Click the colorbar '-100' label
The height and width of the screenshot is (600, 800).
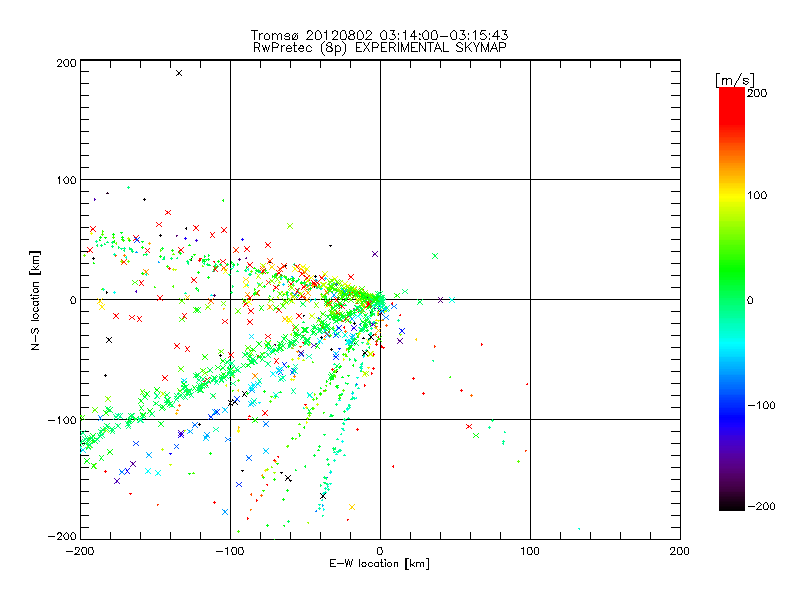tap(761, 405)
